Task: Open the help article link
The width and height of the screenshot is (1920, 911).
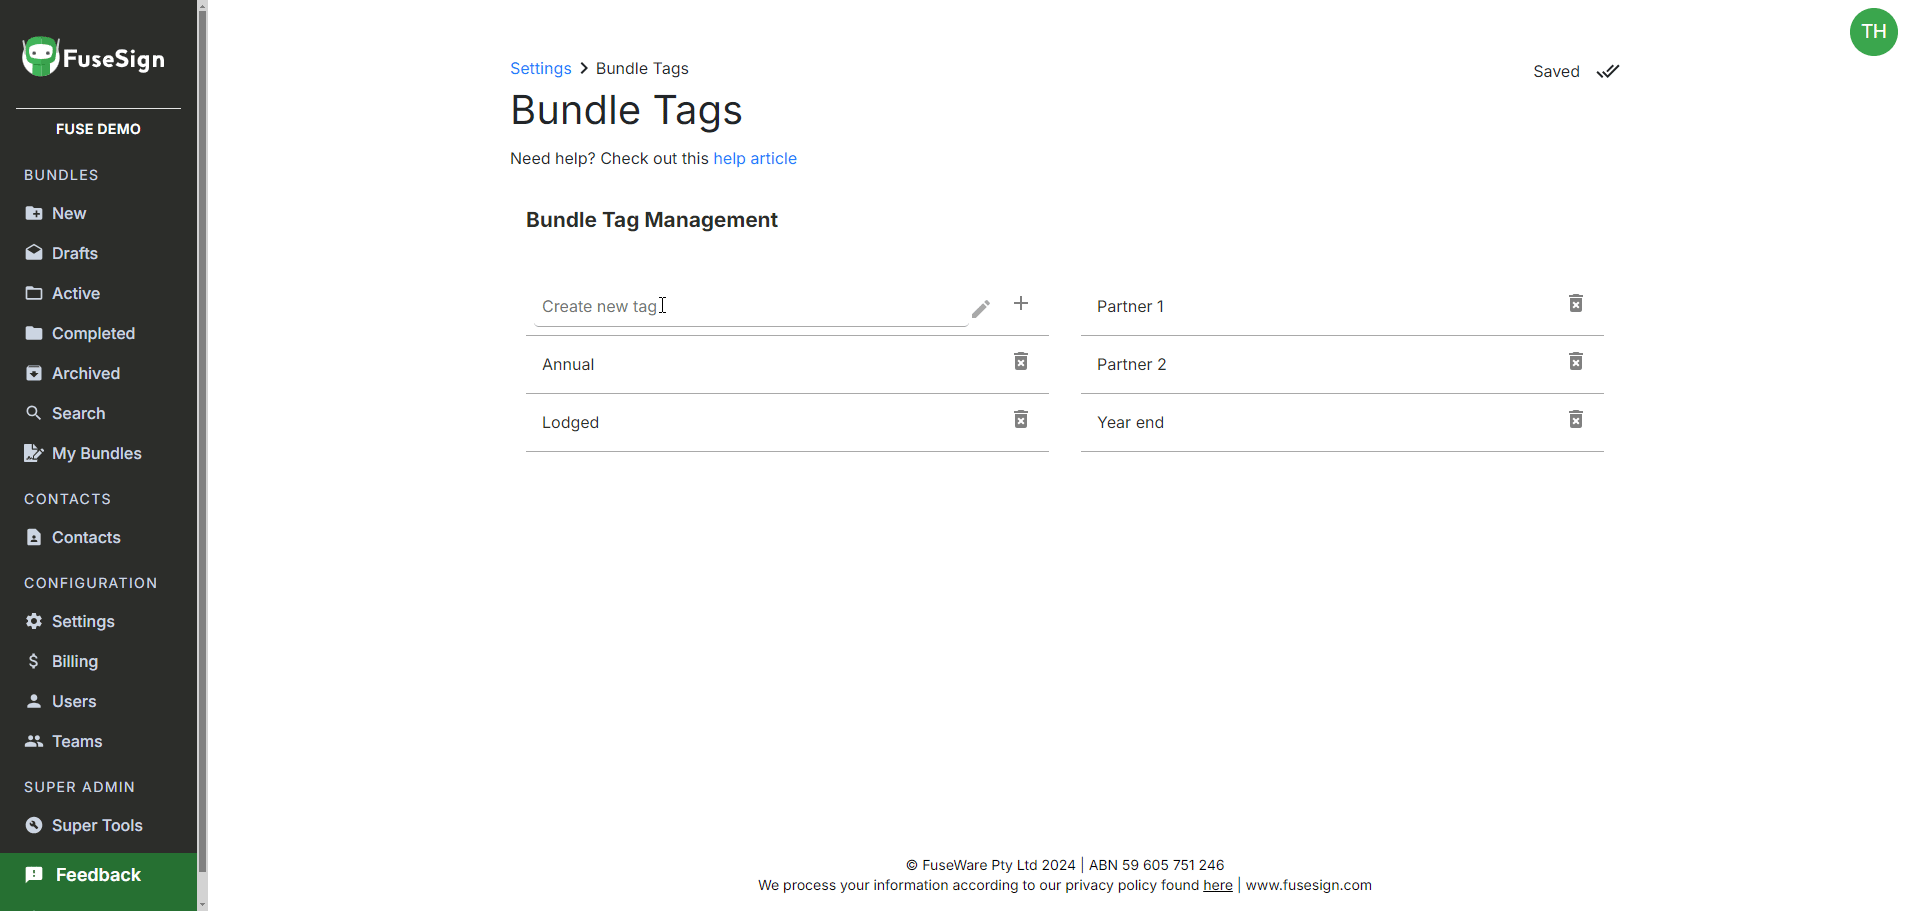Action: pos(754,159)
